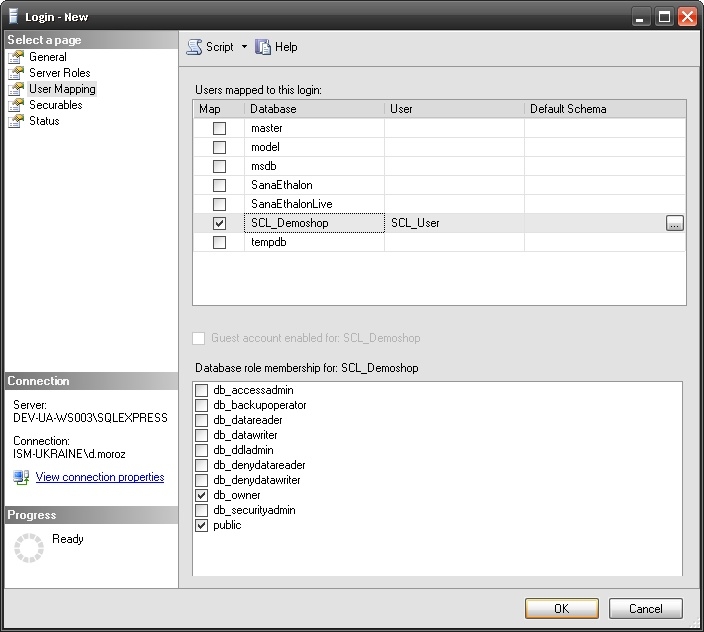The width and height of the screenshot is (704, 632).
Task: Select the User Mapping page
Action: coord(62,89)
